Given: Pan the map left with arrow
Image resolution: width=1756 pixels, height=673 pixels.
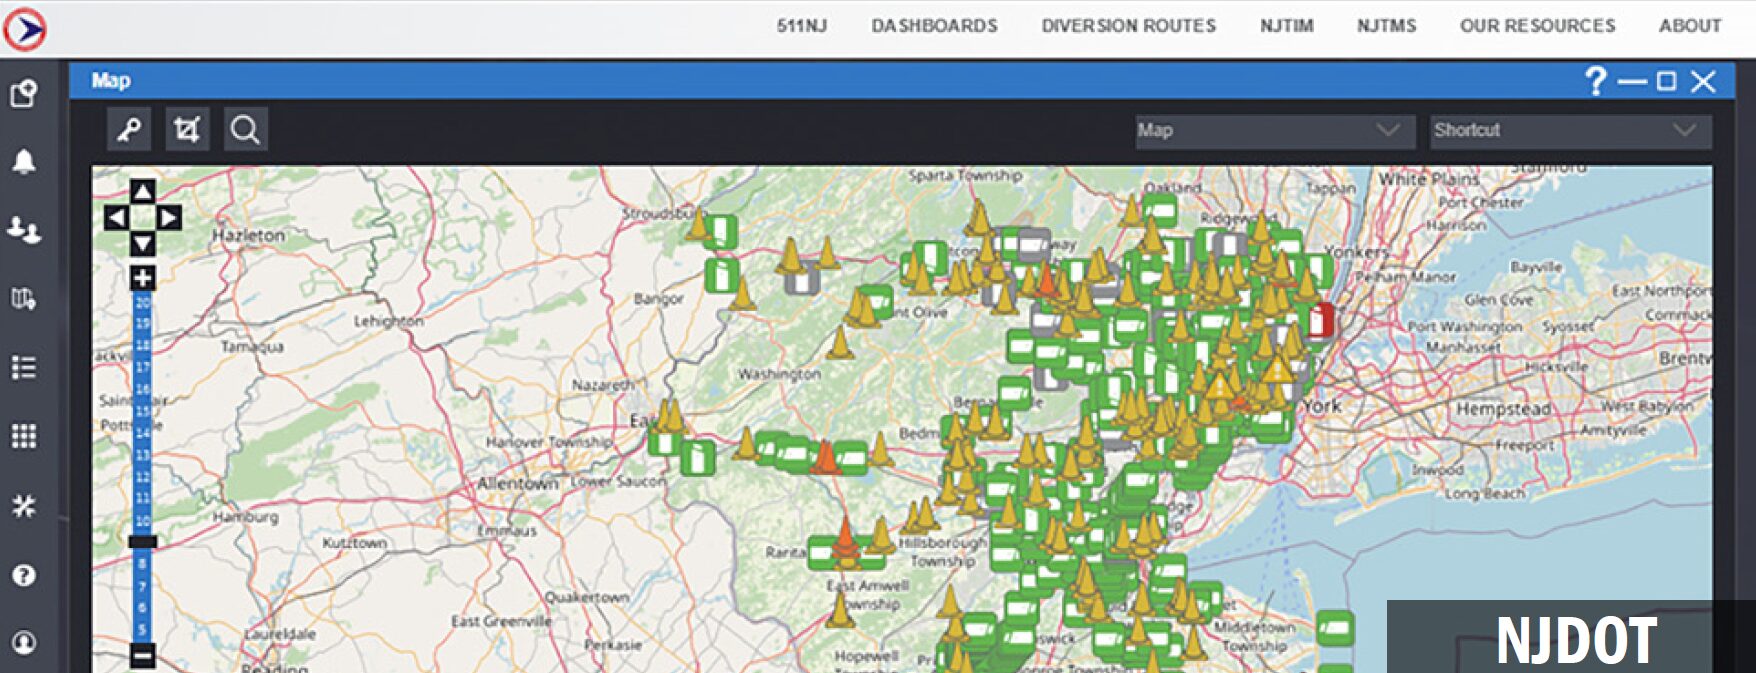Looking at the screenshot, I should (x=116, y=217).
